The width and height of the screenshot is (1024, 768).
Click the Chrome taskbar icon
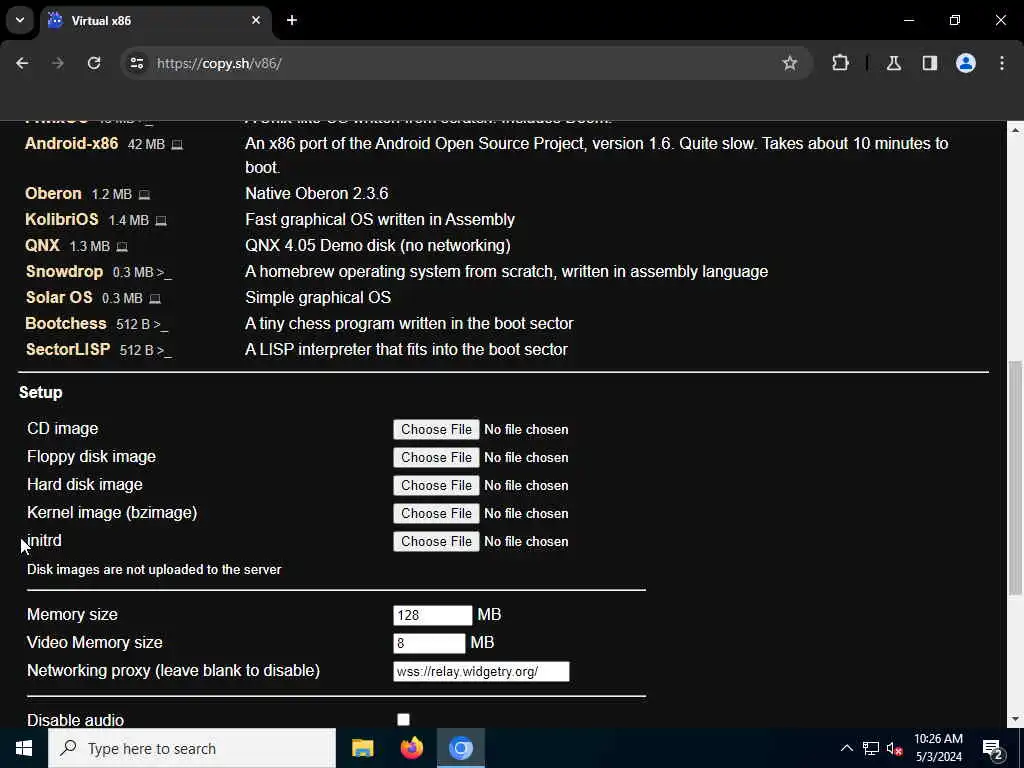tap(460, 748)
